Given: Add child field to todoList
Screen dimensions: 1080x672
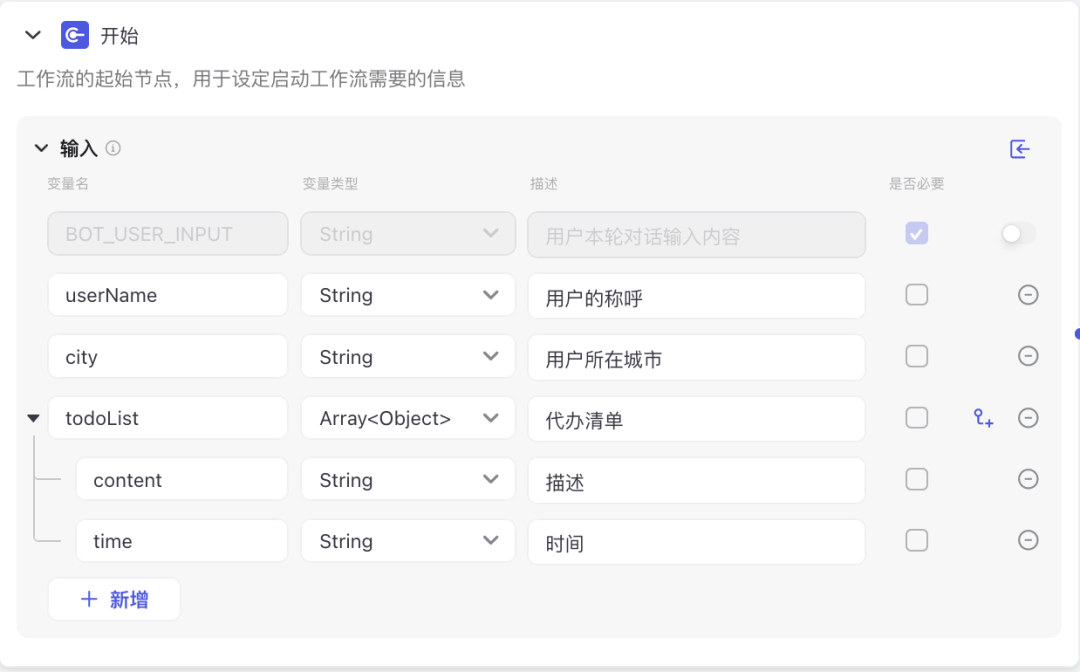Looking at the screenshot, I should [983, 418].
